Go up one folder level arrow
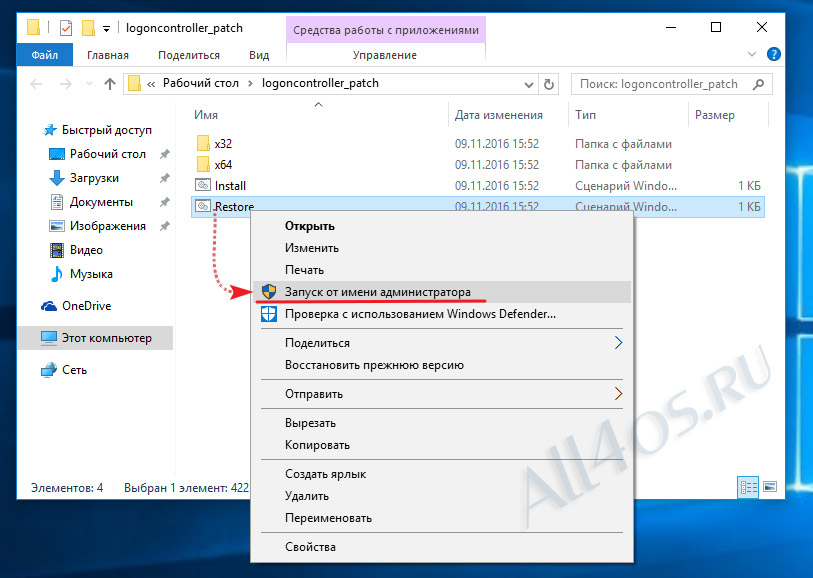 point(109,84)
